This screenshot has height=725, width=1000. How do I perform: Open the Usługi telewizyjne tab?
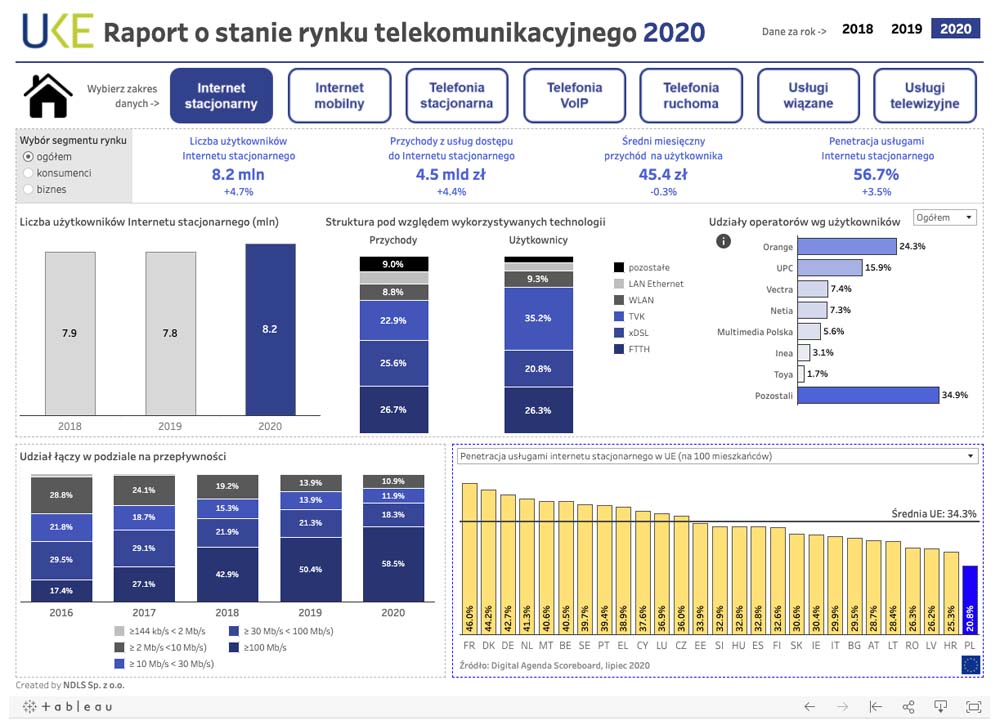(925, 96)
